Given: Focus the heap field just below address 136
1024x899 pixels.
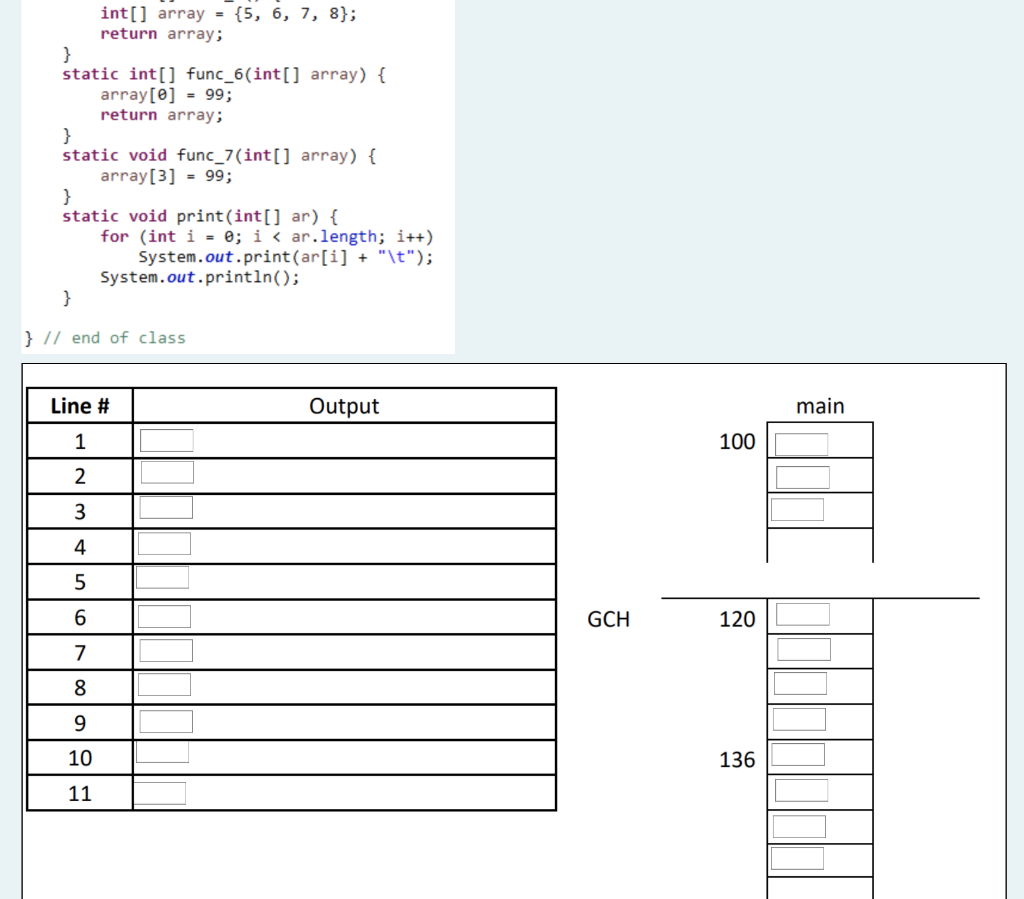Looking at the screenshot, I should tap(801, 791).
